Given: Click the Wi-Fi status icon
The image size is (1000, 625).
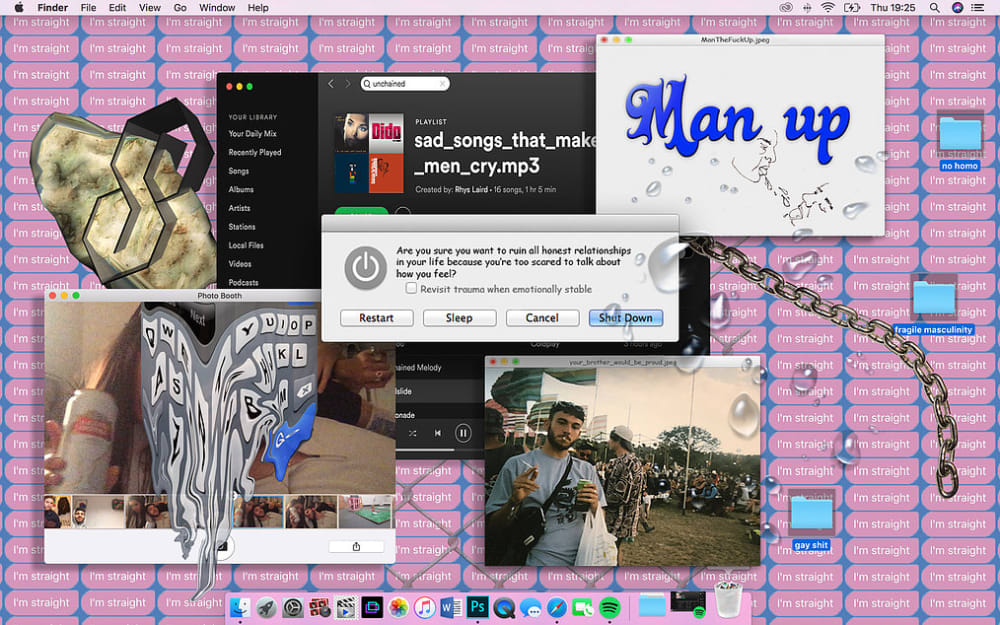Looking at the screenshot, I should pos(828,8).
